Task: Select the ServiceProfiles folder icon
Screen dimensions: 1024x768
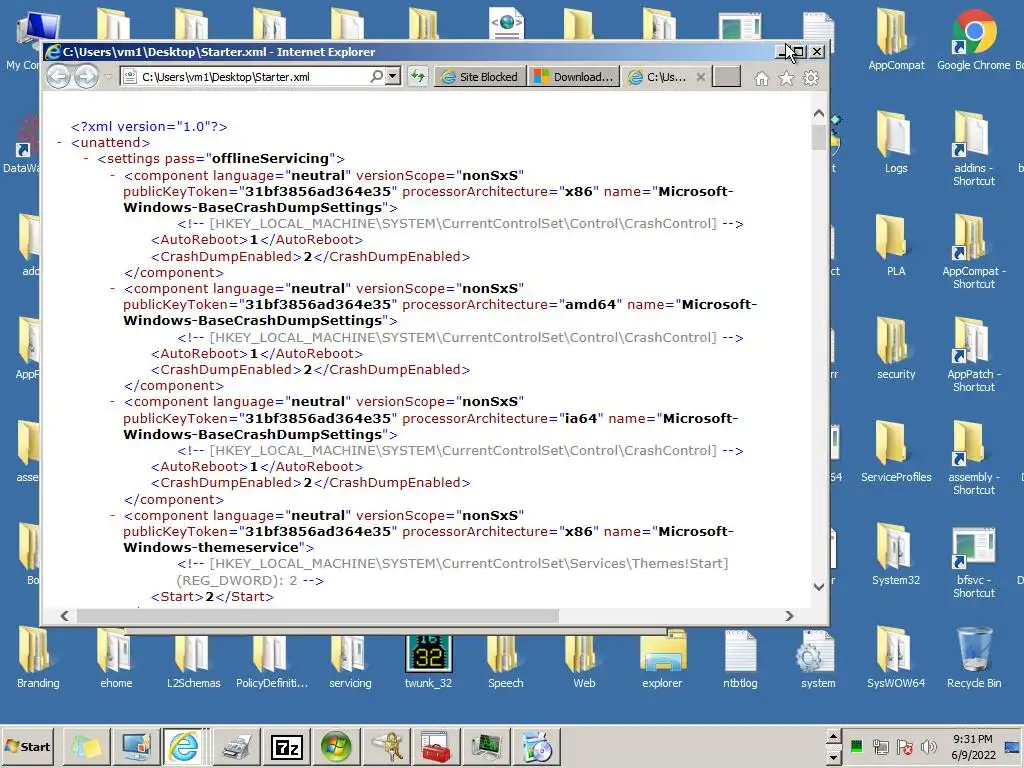Action: click(896, 451)
